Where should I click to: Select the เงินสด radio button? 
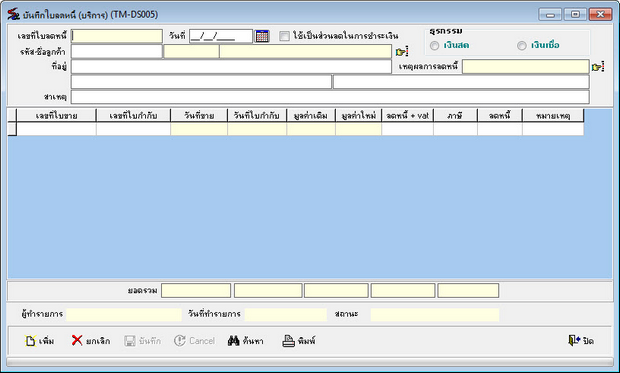pos(435,45)
